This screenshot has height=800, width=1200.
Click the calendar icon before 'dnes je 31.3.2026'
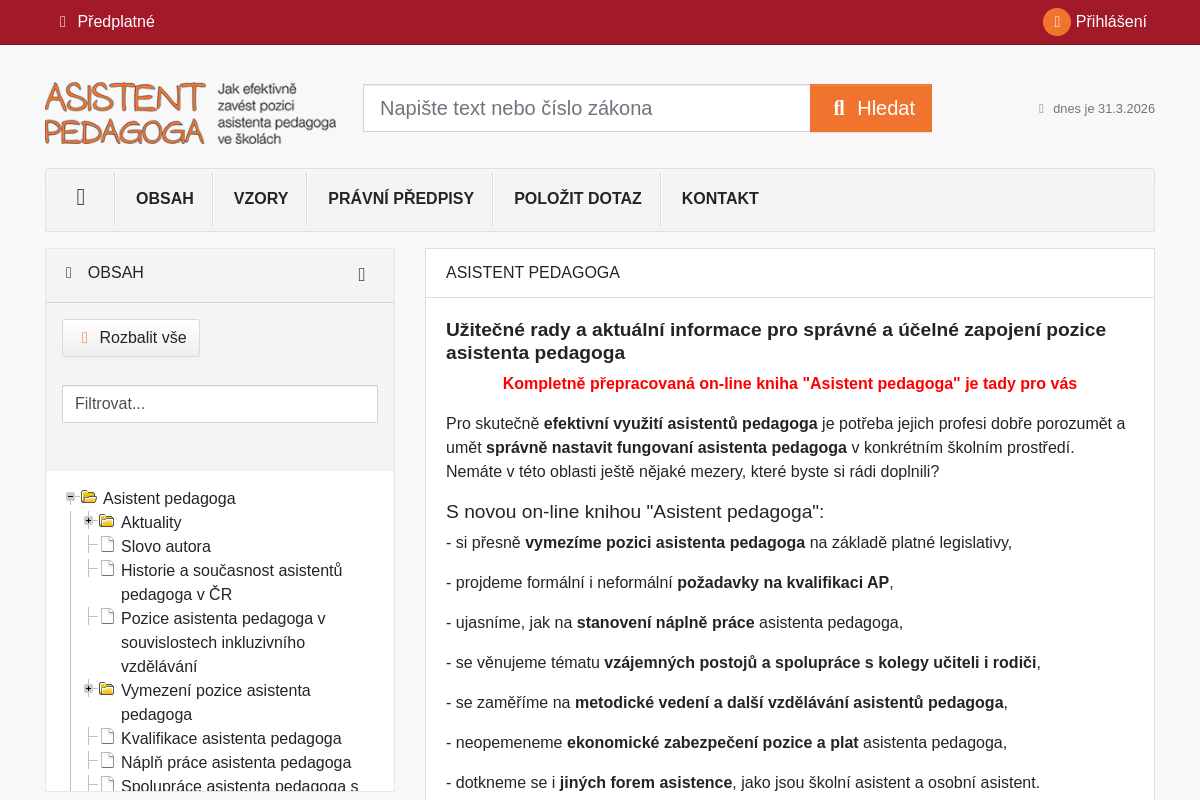click(x=1040, y=108)
